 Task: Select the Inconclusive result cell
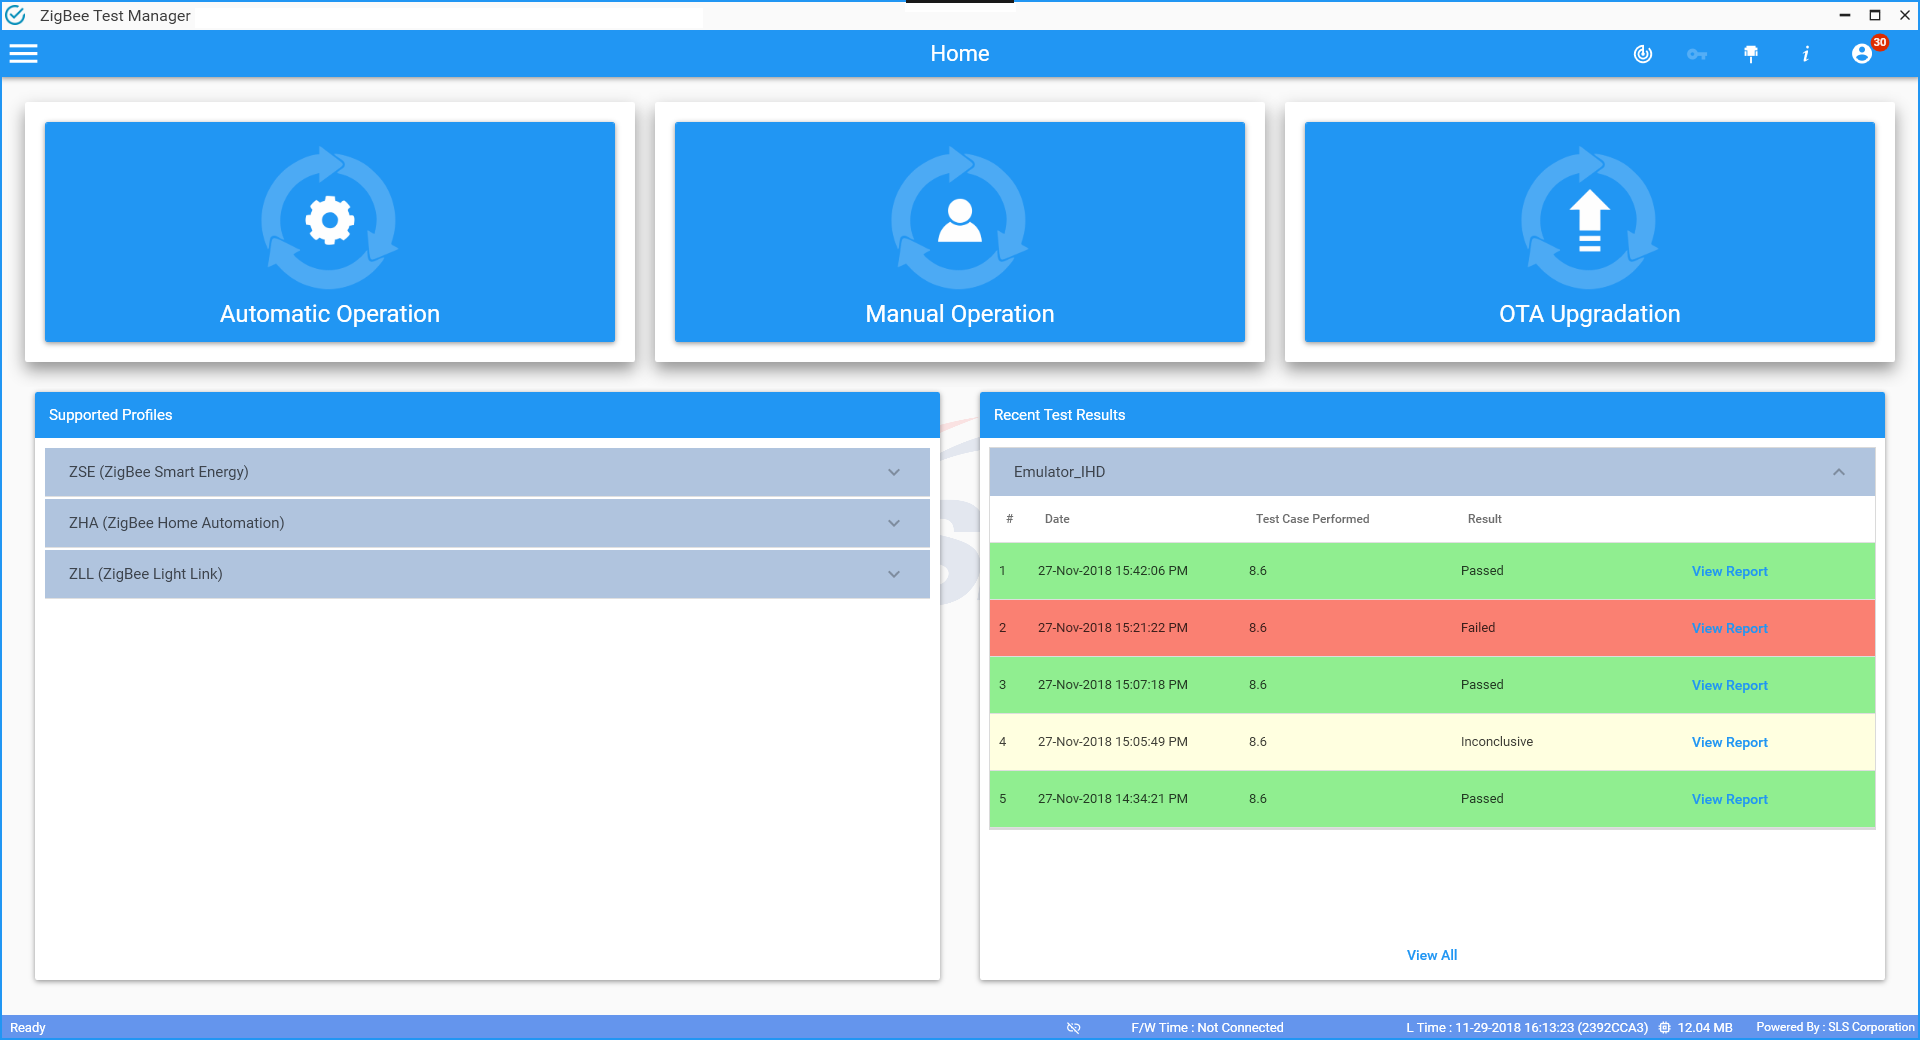[x=1496, y=742]
